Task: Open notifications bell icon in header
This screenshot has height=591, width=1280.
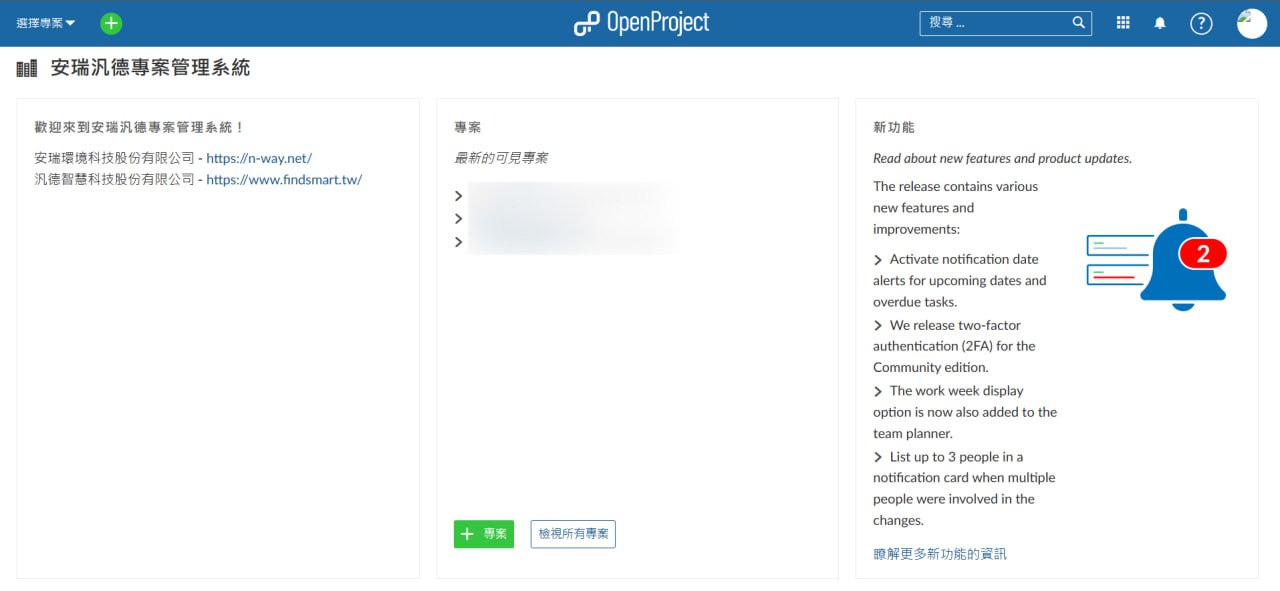Action: pyautogui.click(x=1160, y=23)
